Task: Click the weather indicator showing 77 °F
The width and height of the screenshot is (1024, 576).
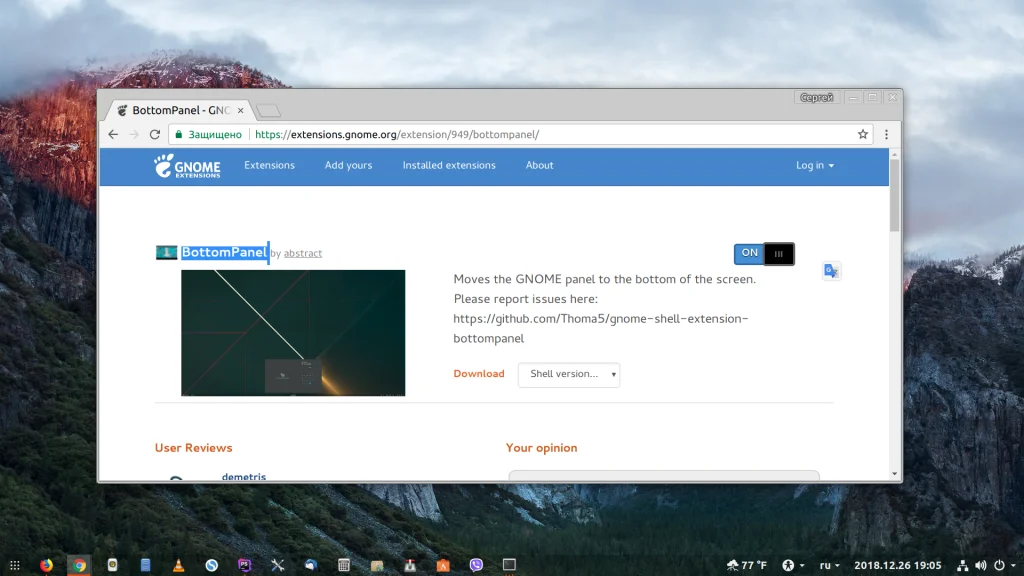Action: point(746,565)
